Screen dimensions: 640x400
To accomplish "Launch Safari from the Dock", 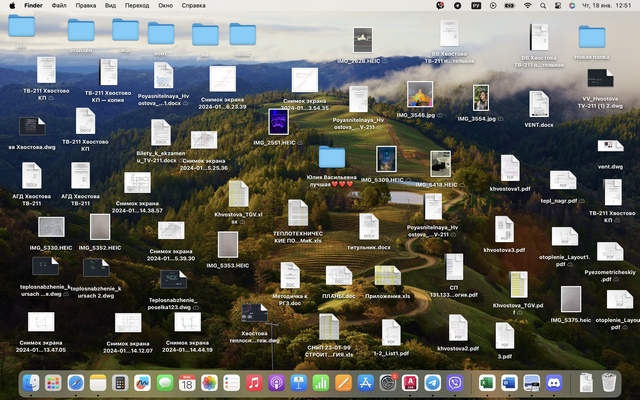I will [x=76, y=383].
